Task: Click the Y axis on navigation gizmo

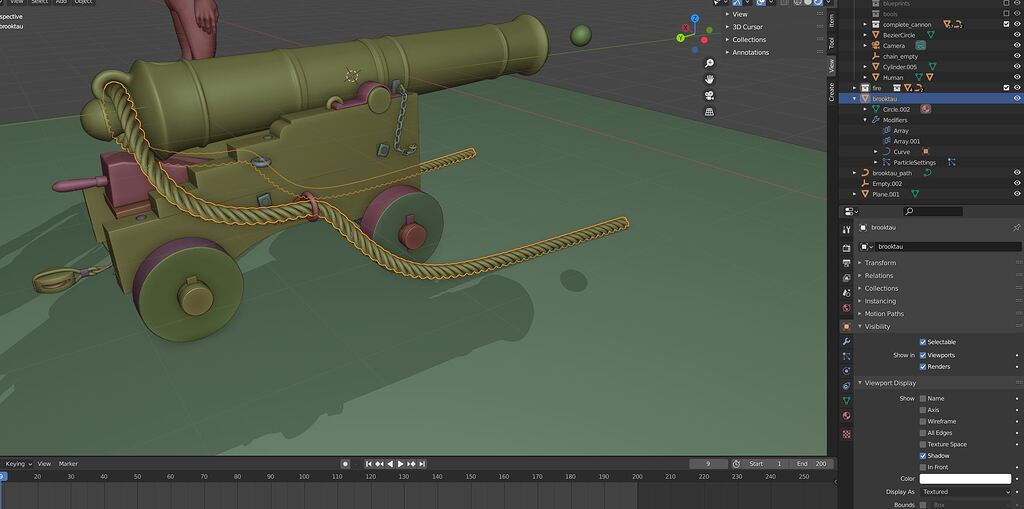Action: [x=680, y=38]
